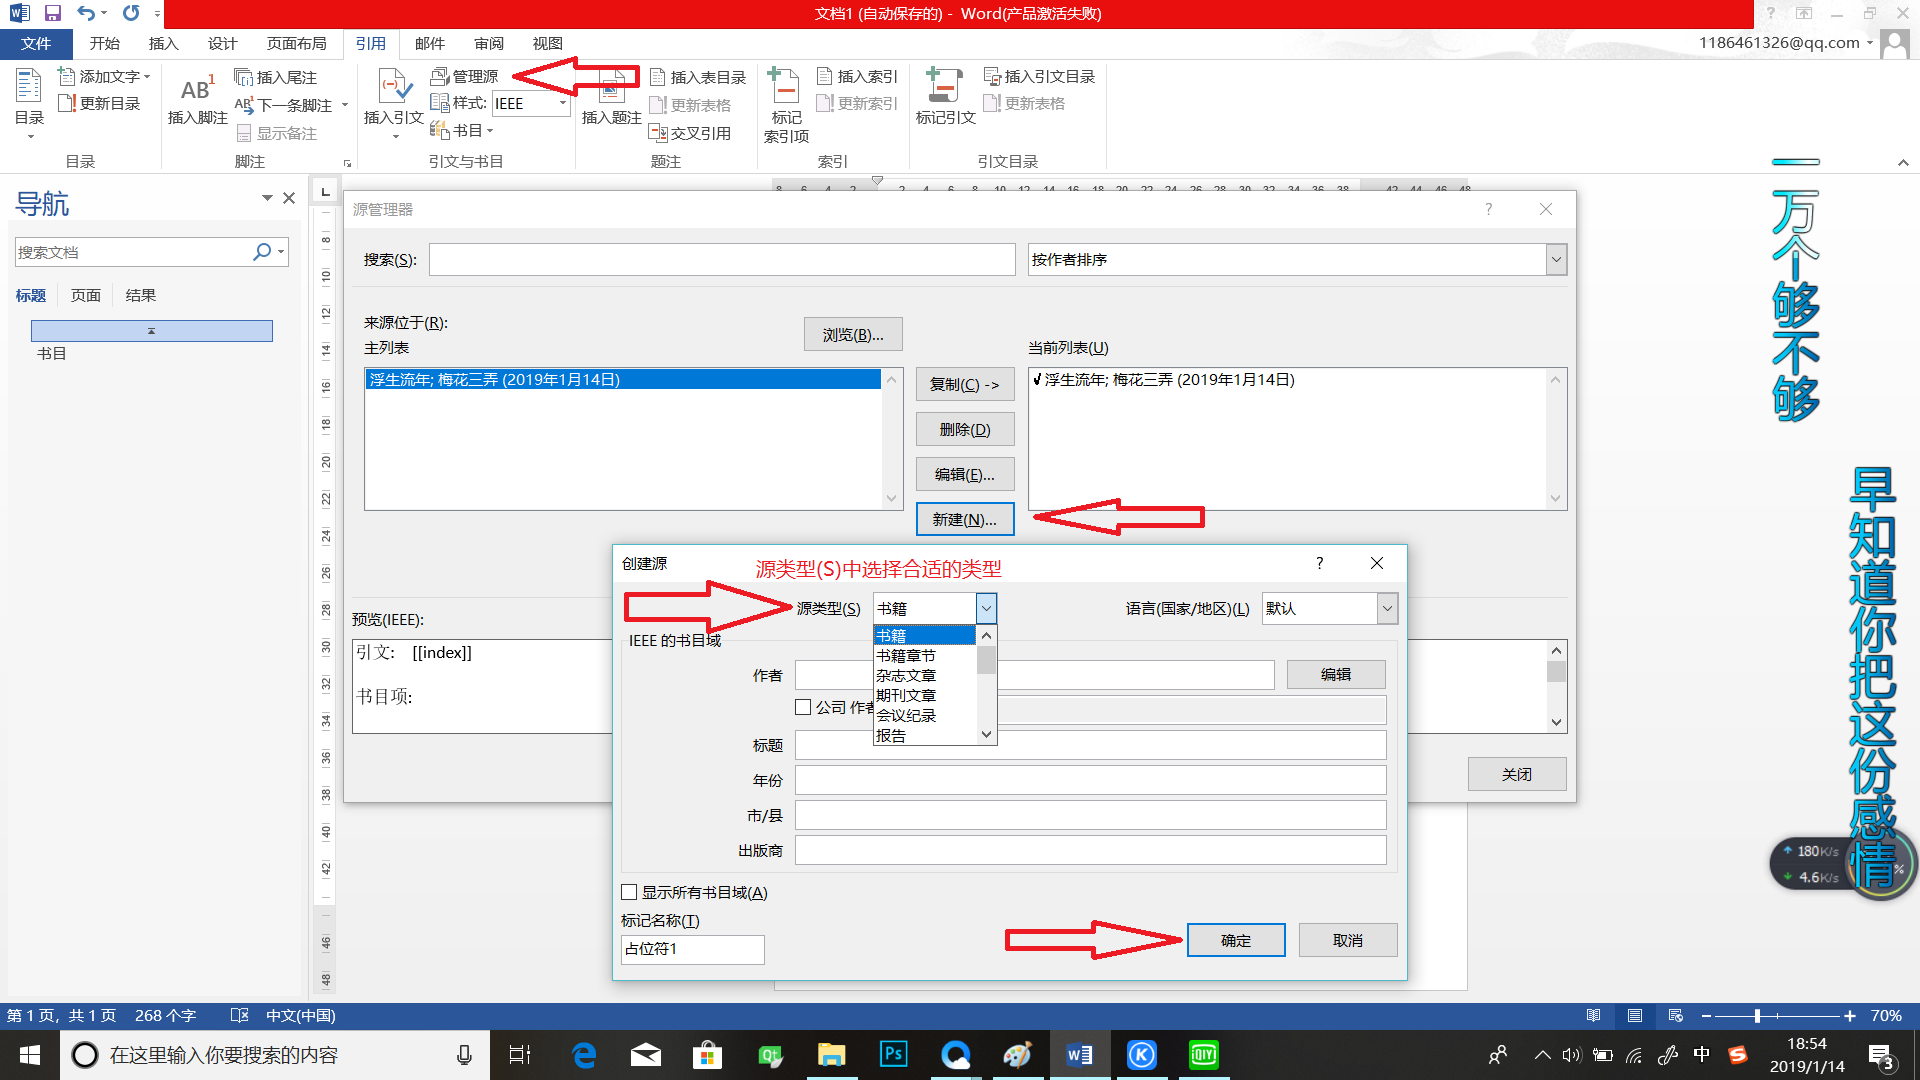This screenshot has height=1080, width=1920.
Task: Toggle 显示所有书目域 checkbox
Action: pyautogui.click(x=630, y=893)
